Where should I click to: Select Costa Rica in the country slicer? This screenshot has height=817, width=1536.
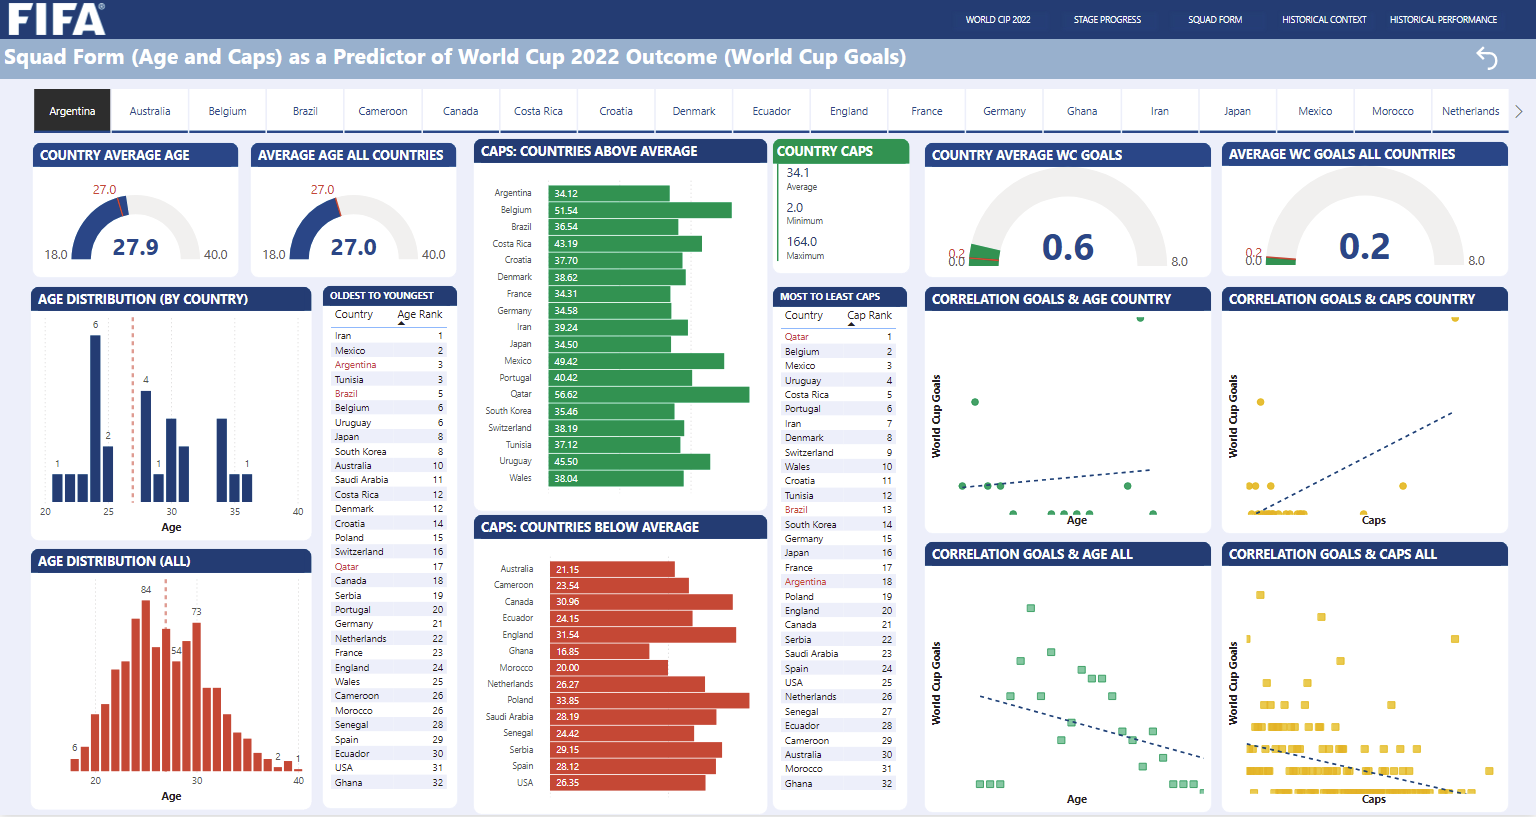pyautogui.click(x=538, y=111)
